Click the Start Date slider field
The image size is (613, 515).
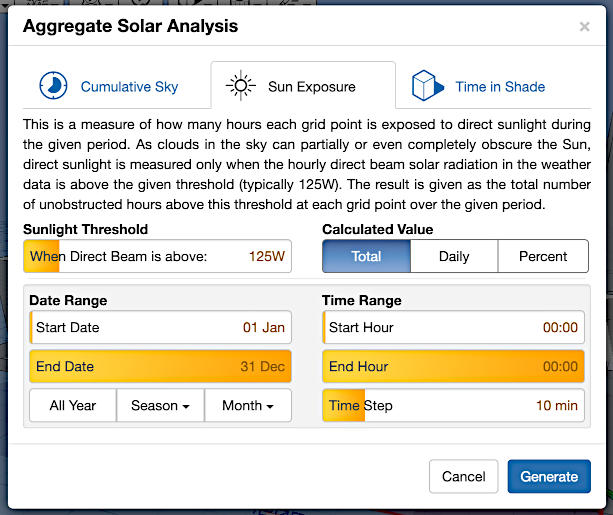[x=160, y=327]
